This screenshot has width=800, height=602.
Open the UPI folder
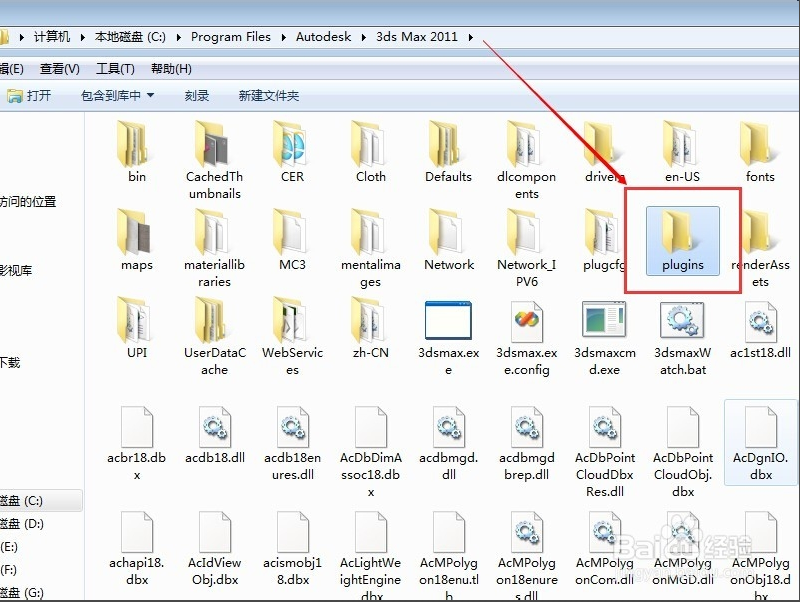[x=136, y=327]
